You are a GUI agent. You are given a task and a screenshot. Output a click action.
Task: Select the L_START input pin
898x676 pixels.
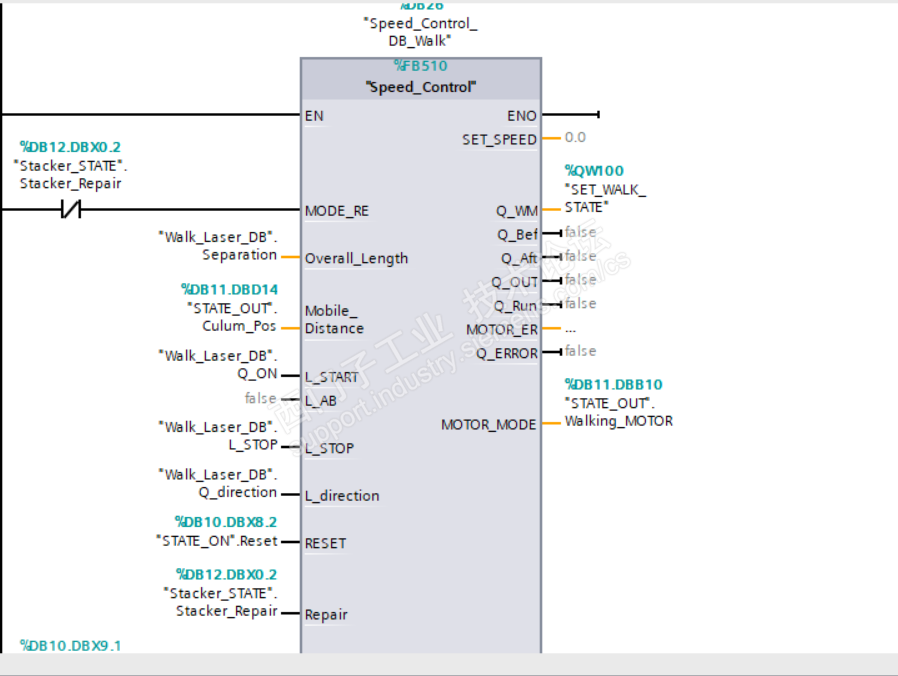point(332,377)
